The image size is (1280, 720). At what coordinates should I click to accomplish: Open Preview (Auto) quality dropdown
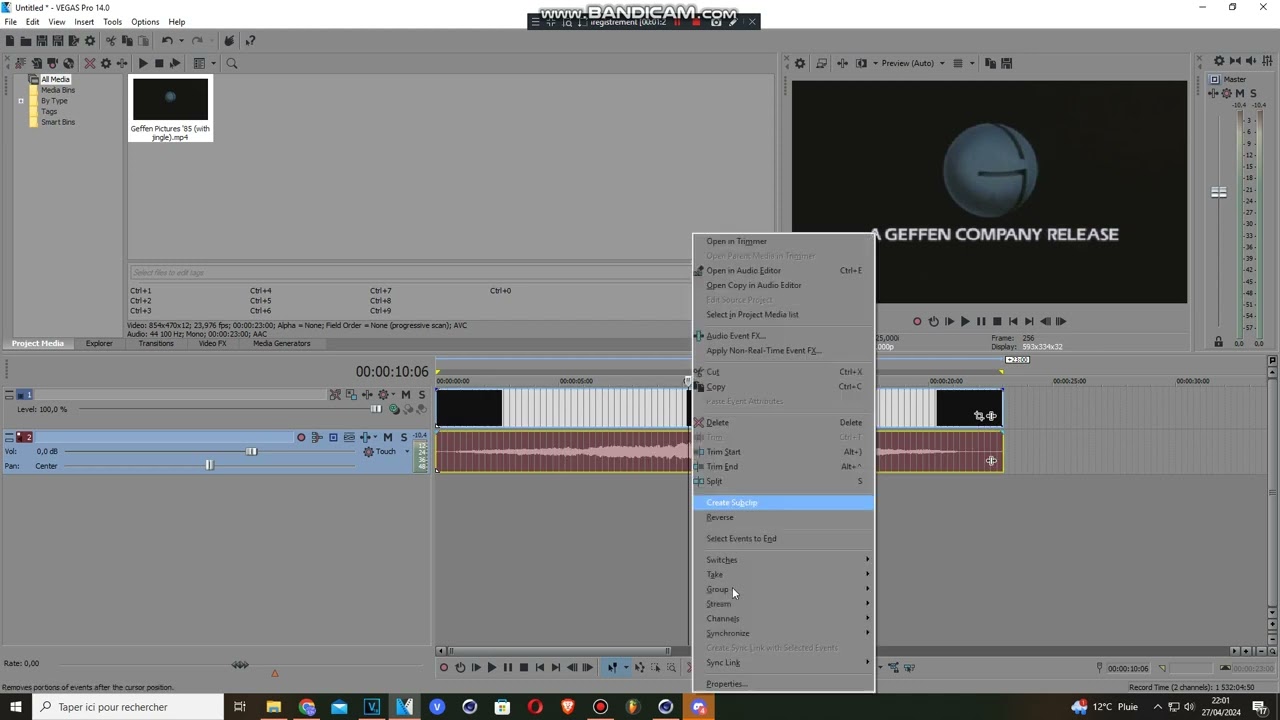914,63
